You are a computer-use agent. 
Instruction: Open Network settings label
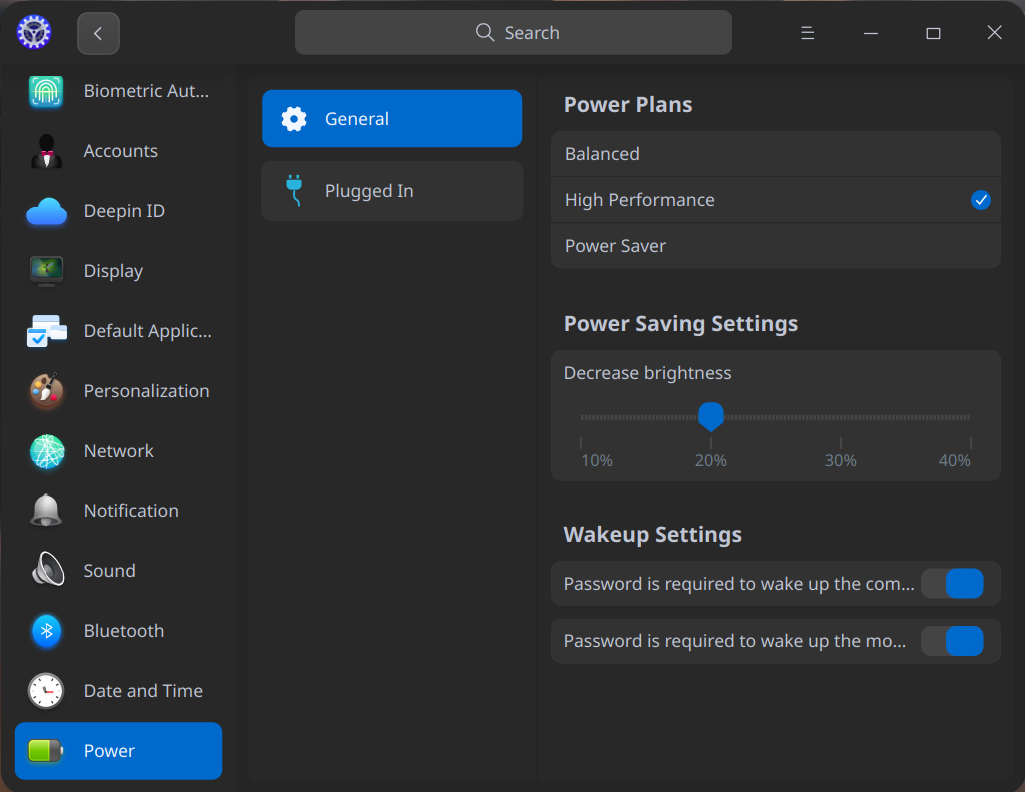coord(118,451)
